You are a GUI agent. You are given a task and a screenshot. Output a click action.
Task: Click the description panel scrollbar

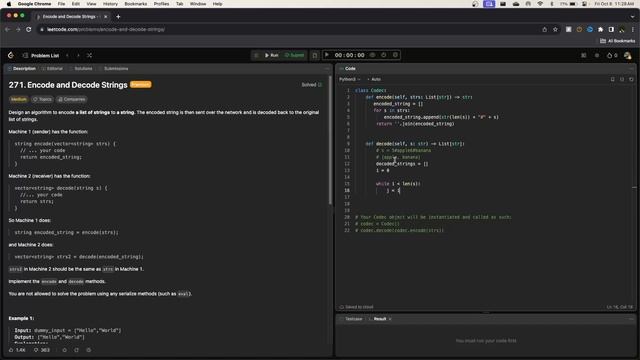click(330, 141)
